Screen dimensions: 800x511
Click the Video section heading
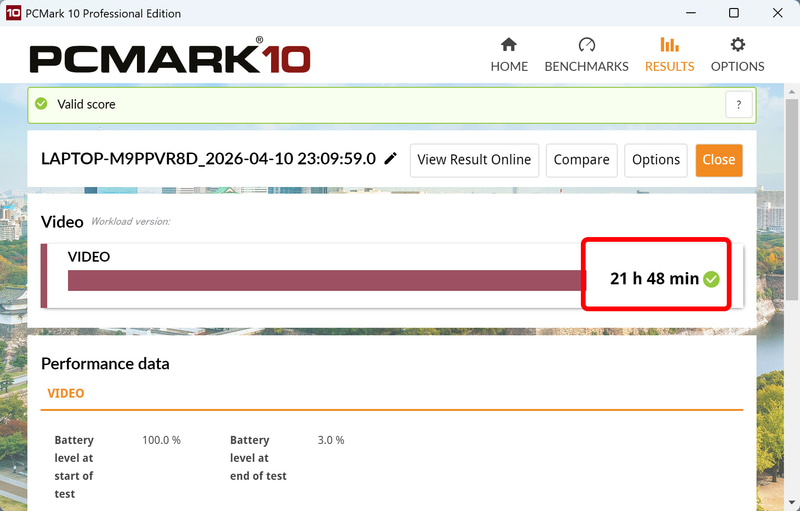pyautogui.click(x=62, y=222)
